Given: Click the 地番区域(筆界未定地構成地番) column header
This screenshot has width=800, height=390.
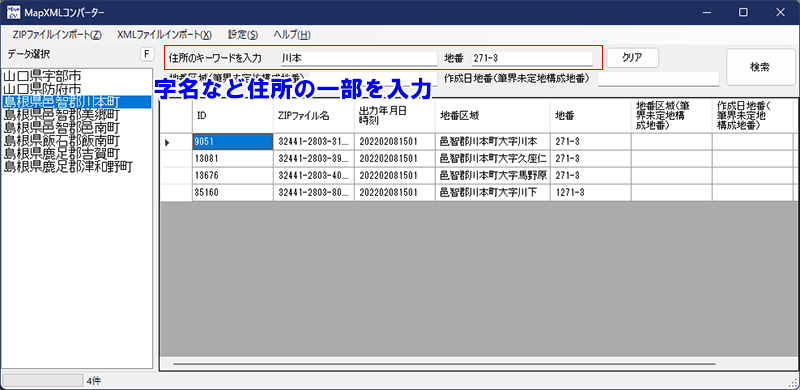Looking at the screenshot, I should (x=672, y=116).
